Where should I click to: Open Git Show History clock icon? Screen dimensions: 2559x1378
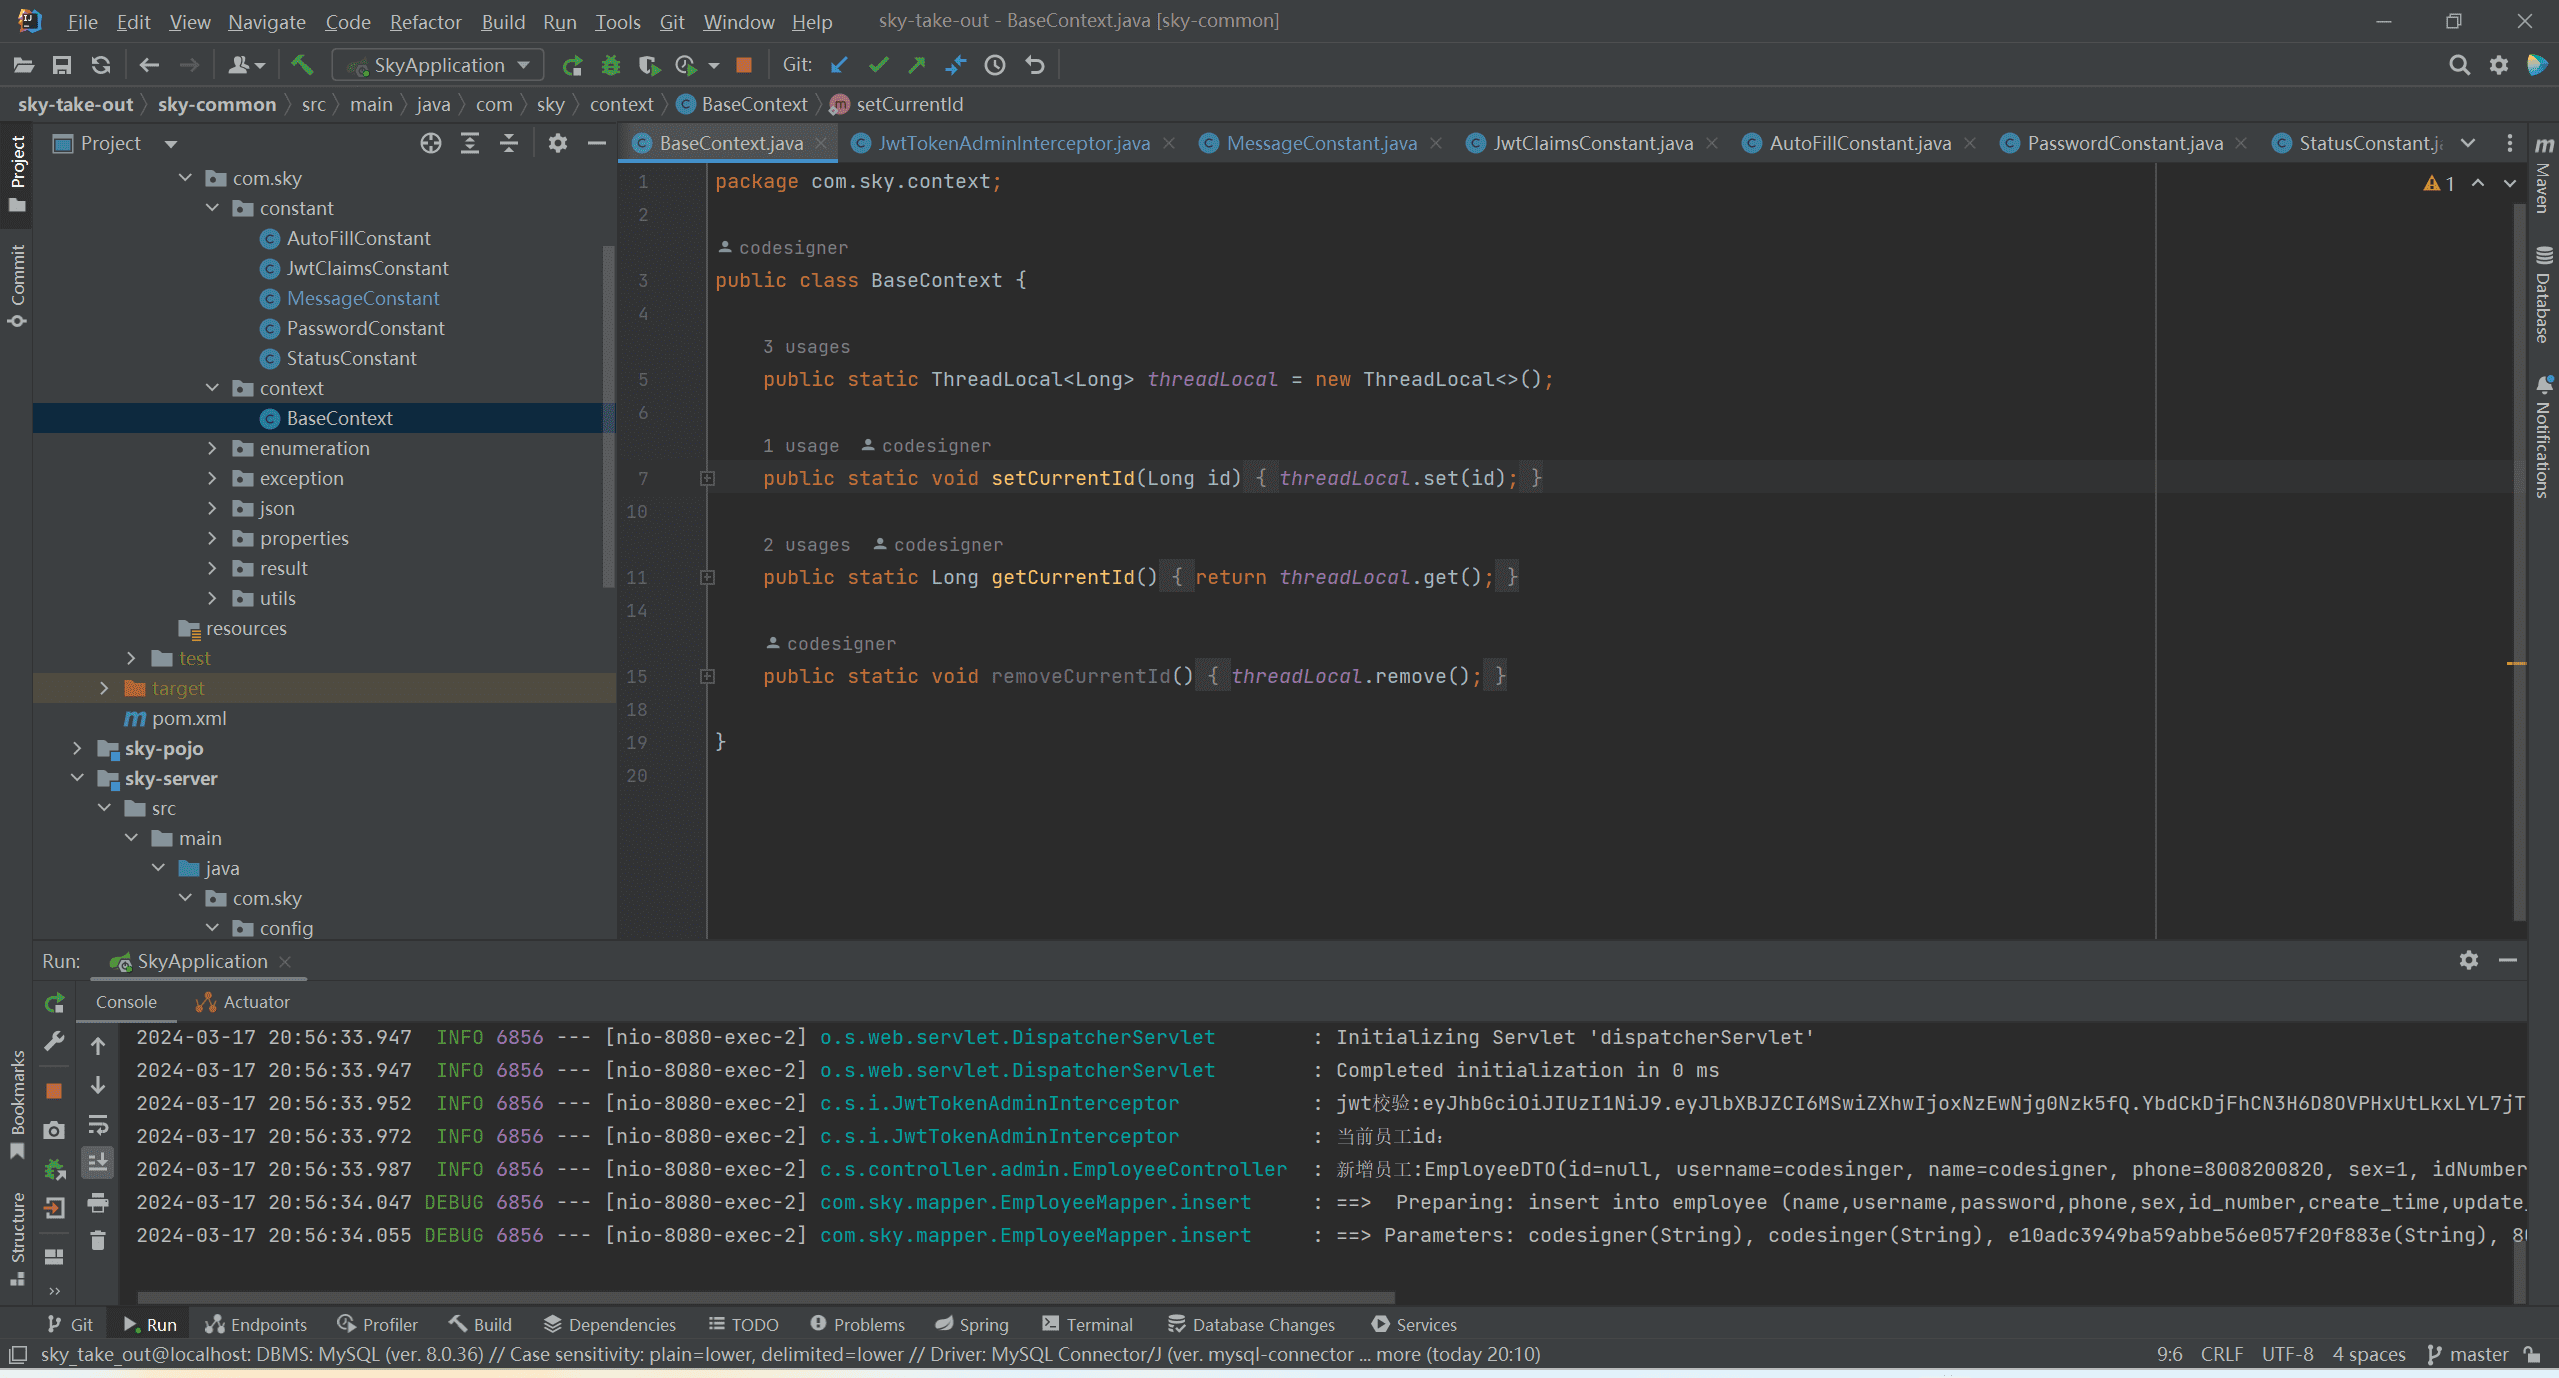995,65
